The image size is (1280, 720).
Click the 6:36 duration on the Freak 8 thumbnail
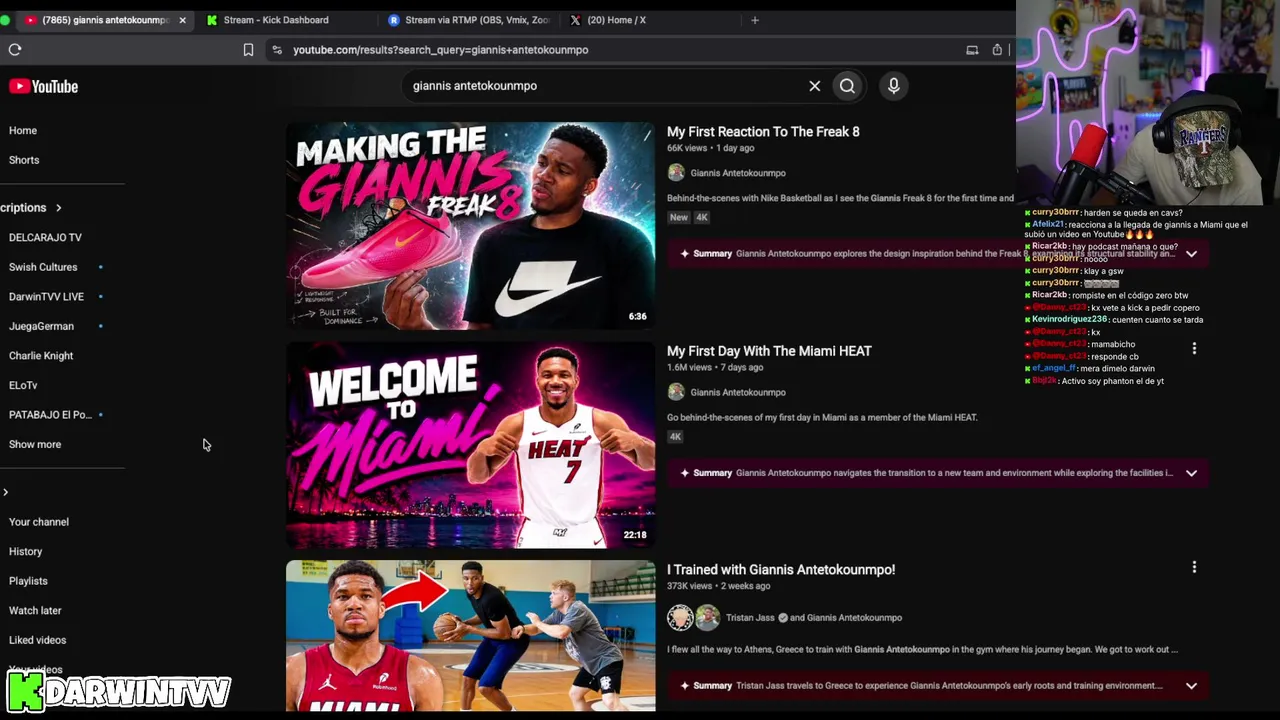coord(637,316)
